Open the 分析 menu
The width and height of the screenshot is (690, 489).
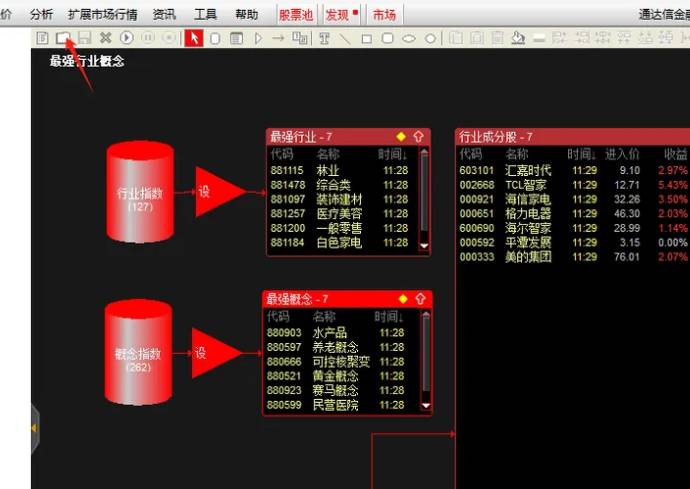[41, 15]
